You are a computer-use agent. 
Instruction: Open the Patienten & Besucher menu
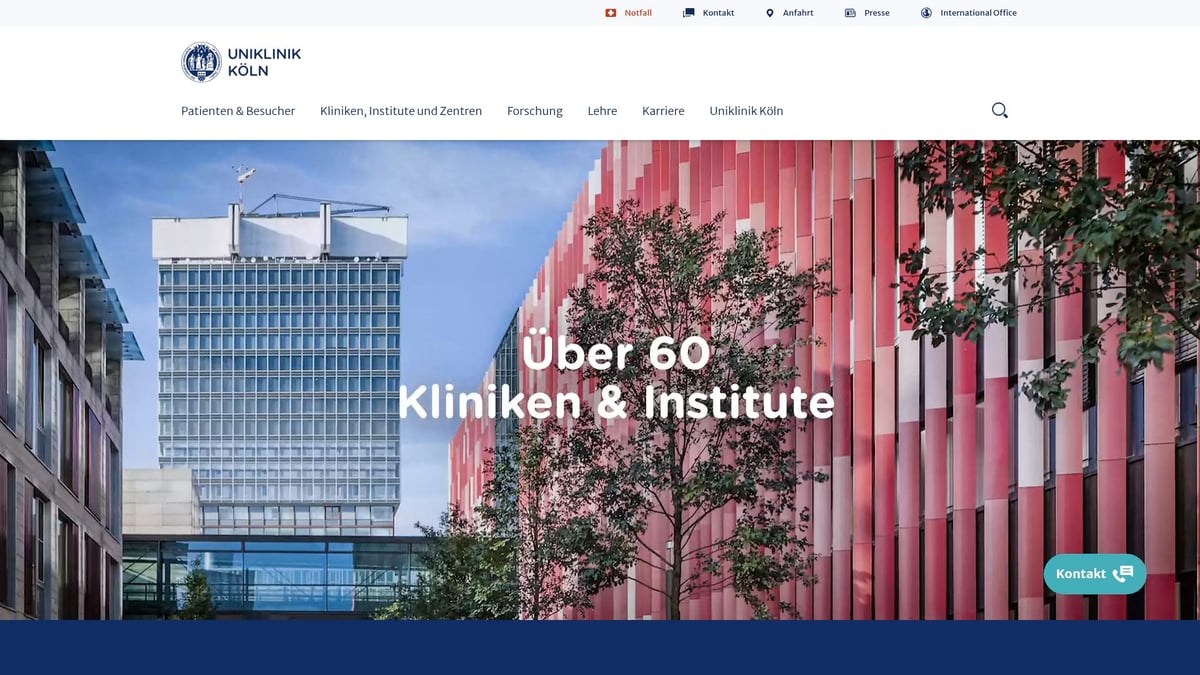point(238,110)
